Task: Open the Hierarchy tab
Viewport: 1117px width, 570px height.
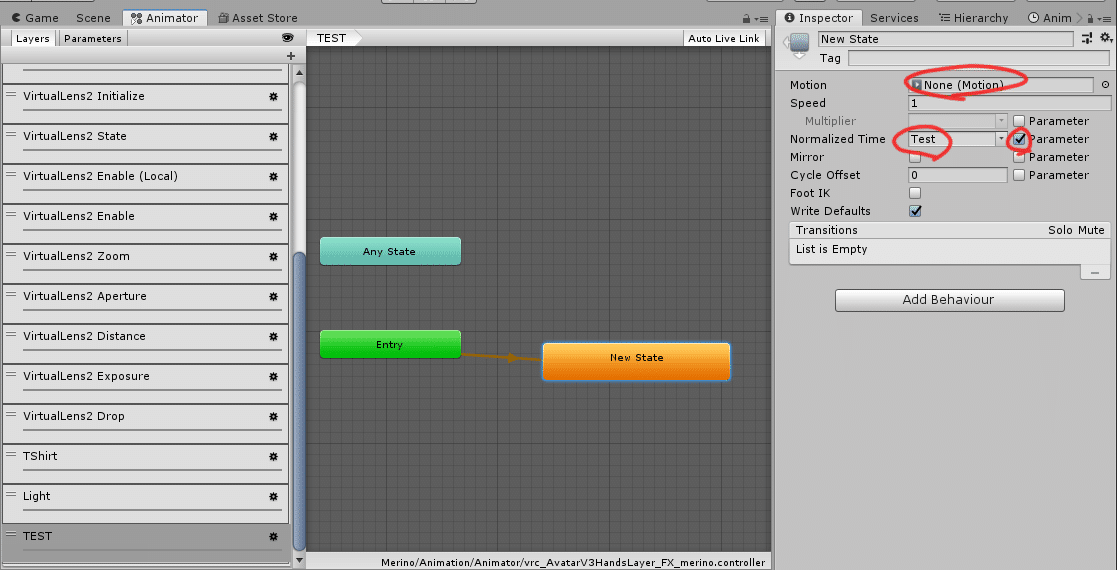Action: point(973,18)
